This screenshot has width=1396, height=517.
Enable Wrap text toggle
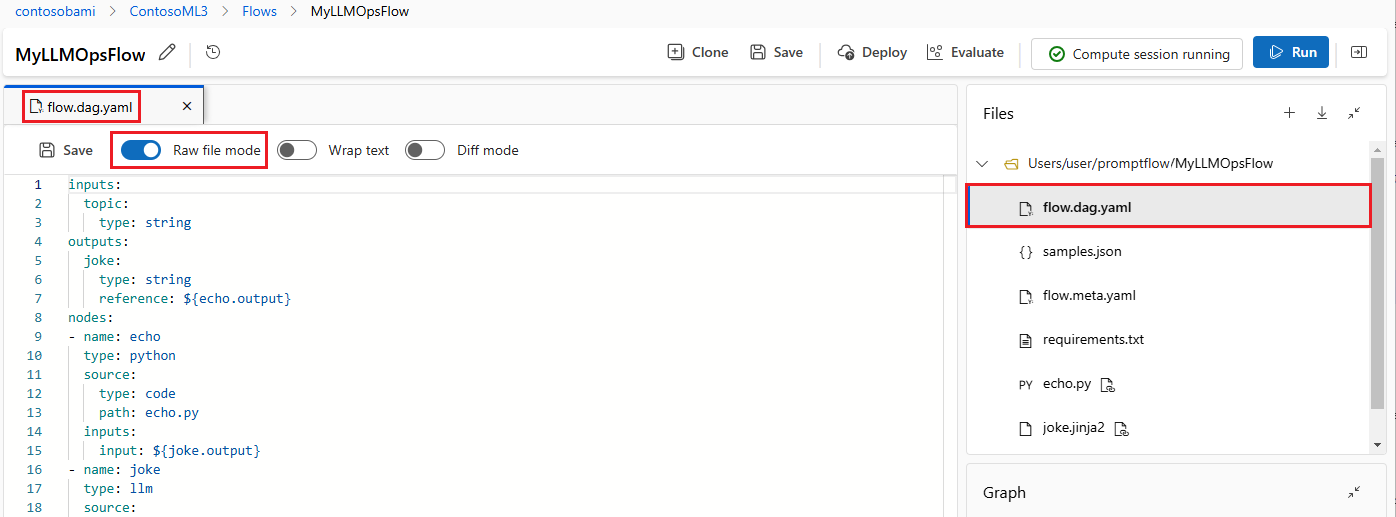(x=296, y=150)
